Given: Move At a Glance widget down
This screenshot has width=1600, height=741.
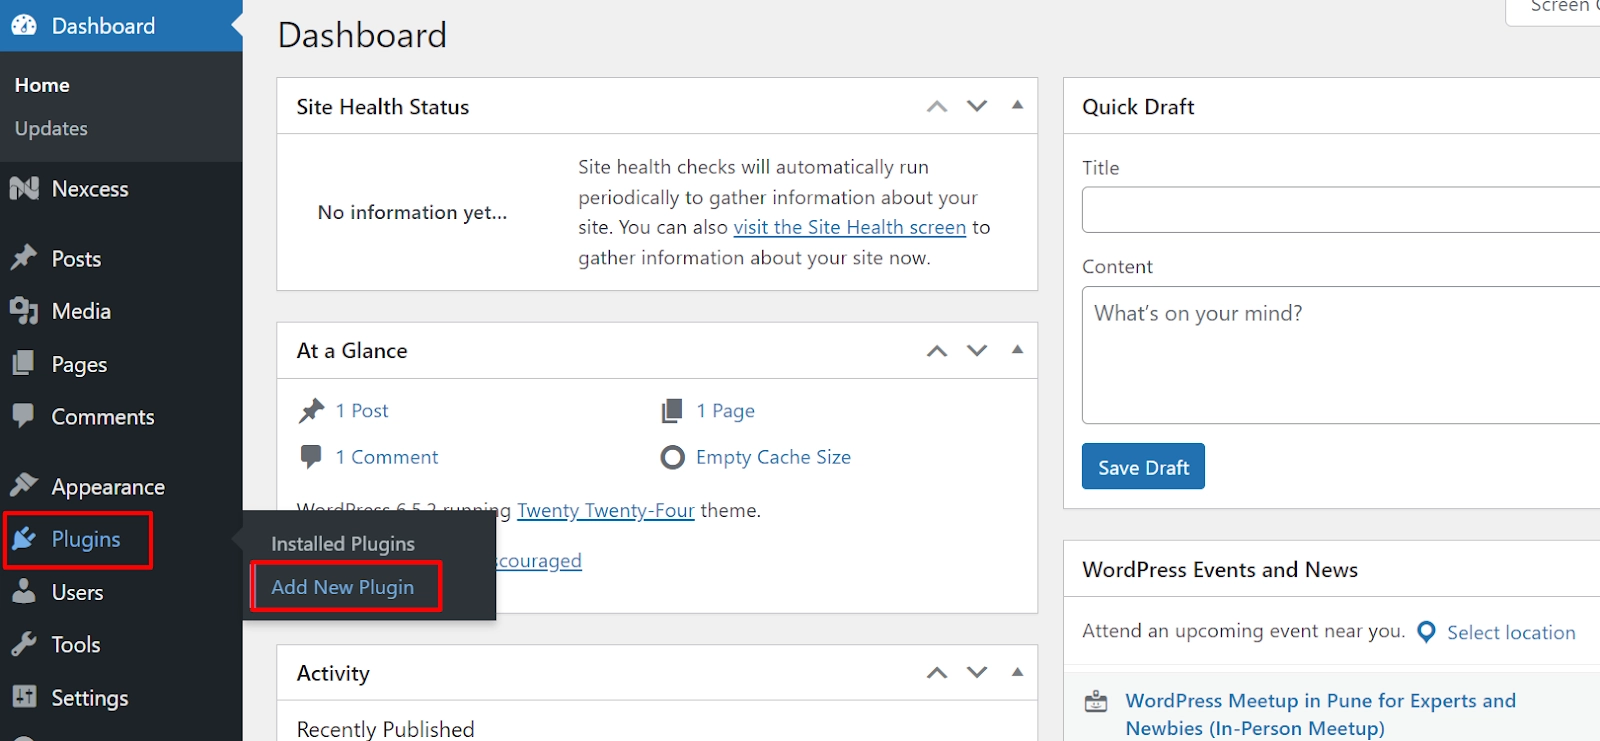Looking at the screenshot, I should click(x=977, y=350).
